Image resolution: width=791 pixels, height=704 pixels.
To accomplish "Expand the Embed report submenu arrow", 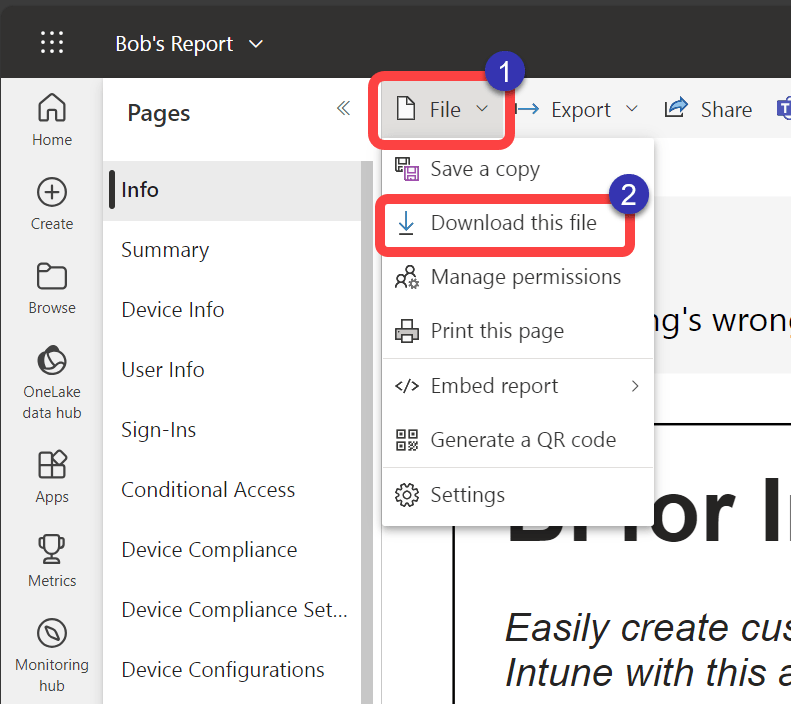I will tap(635, 386).
